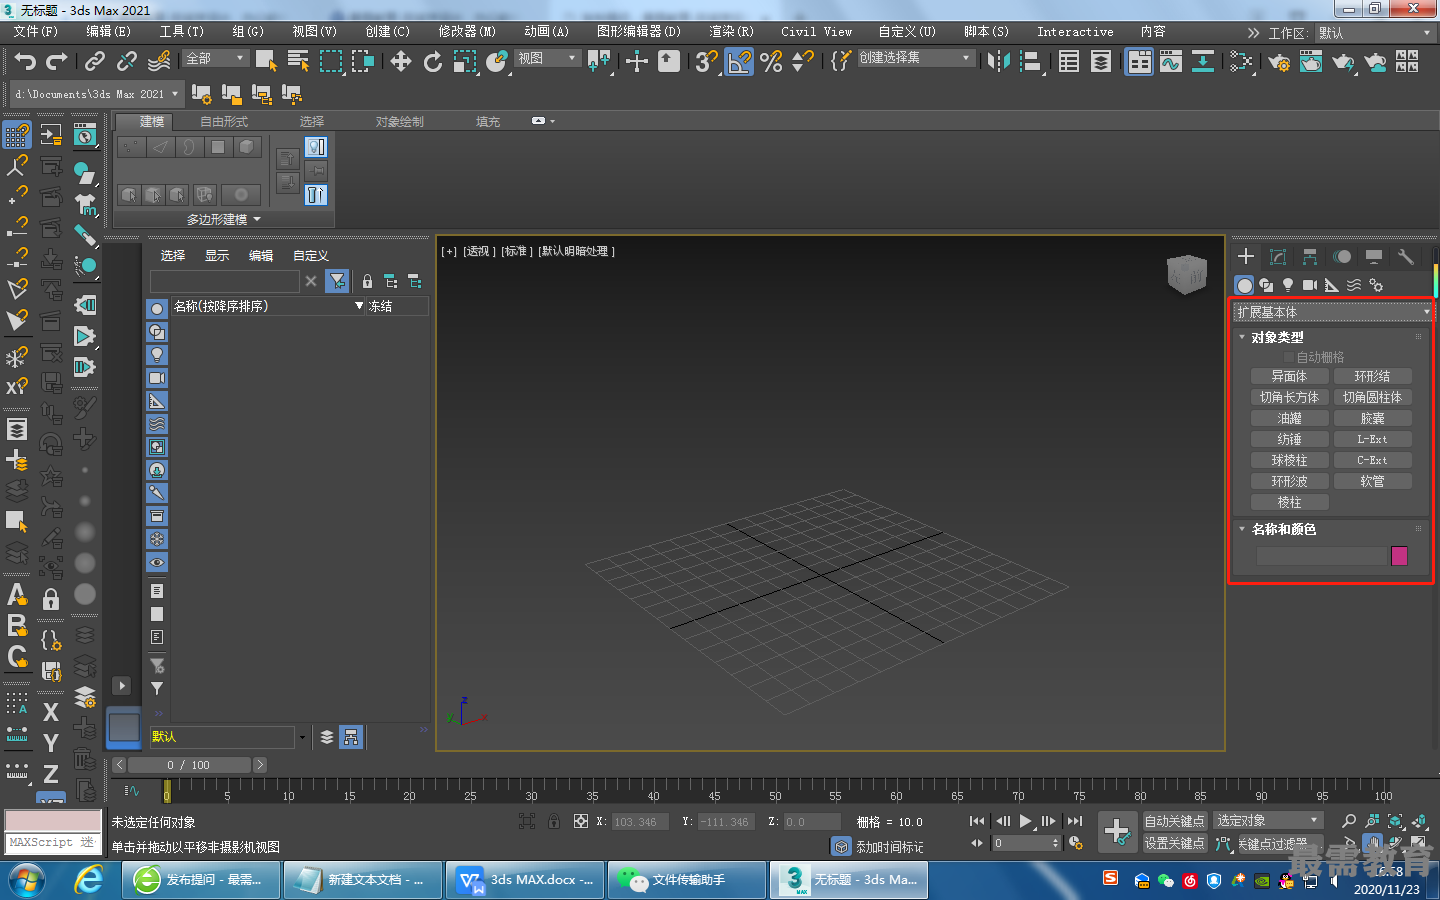Open the 视图 reference coordinate dropdown
Image resolution: width=1440 pixels, height=900 pixels.
(x=547, y=59)
